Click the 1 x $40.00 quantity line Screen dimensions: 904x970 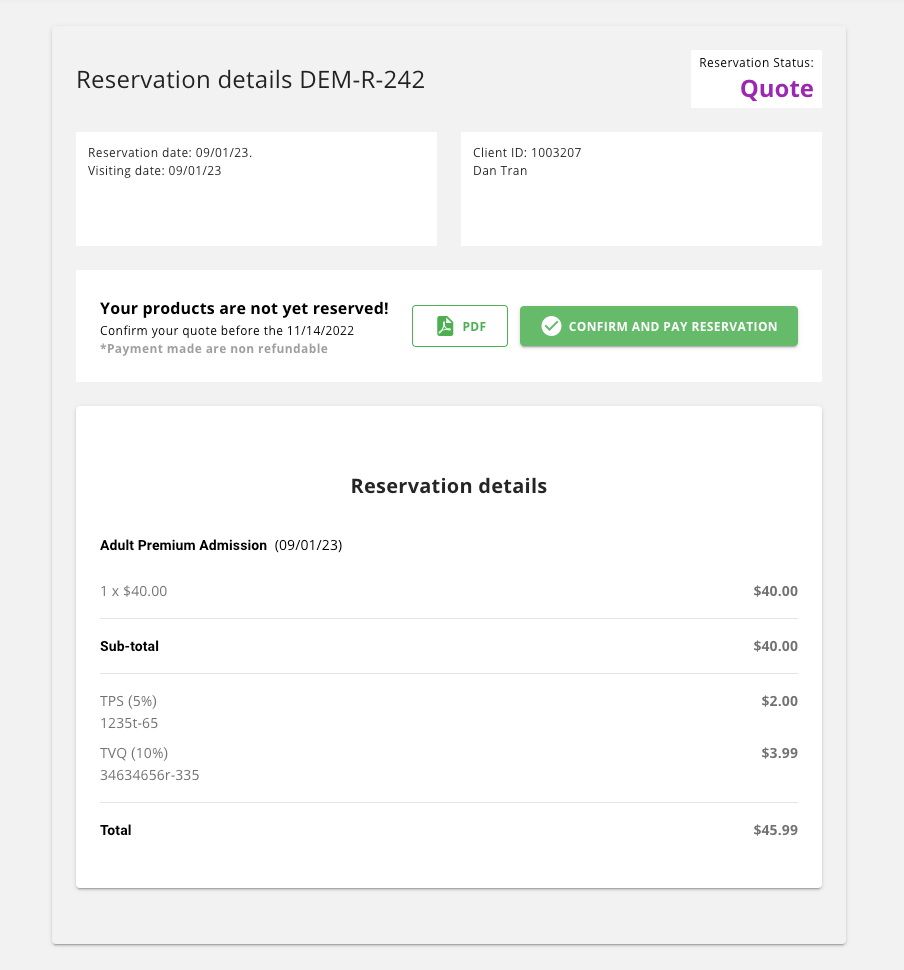tap(134, 591)
